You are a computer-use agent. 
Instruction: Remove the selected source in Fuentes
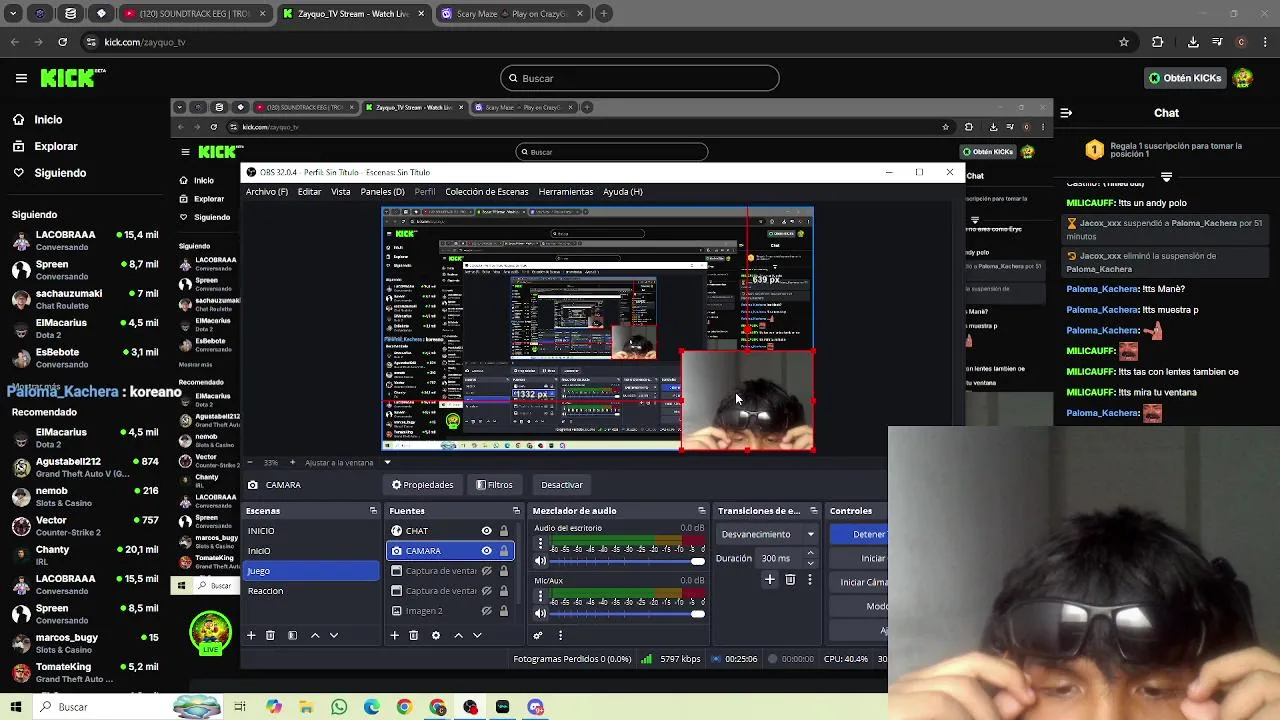[413, 635]
